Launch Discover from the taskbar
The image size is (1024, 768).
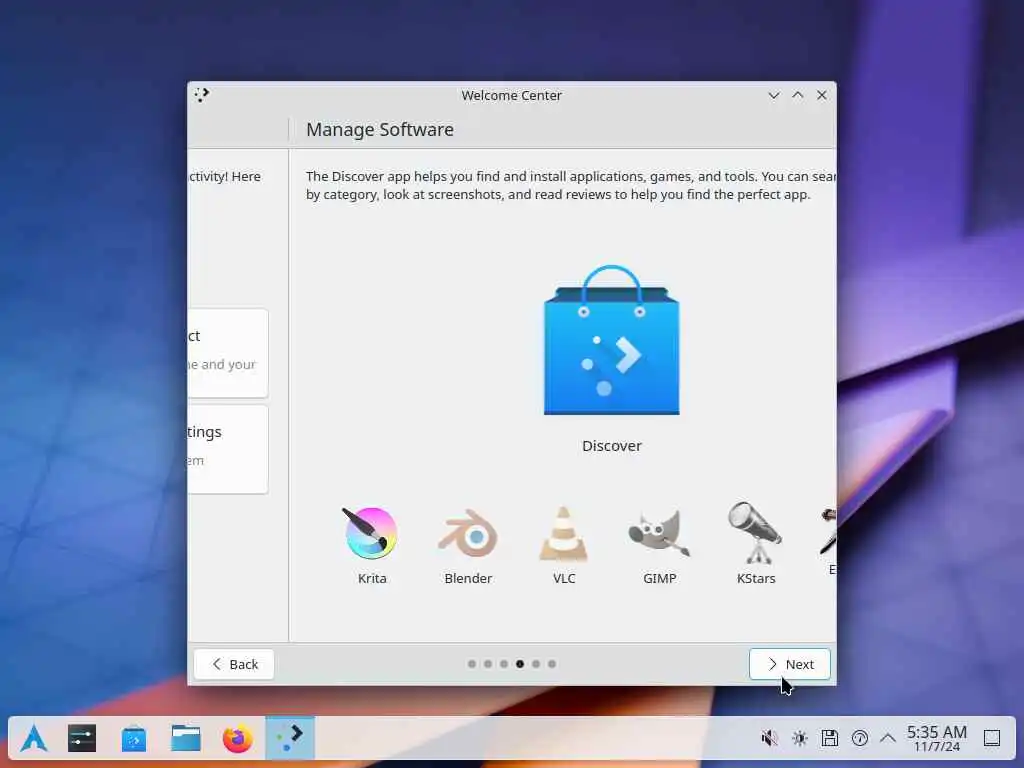point(134,739)
